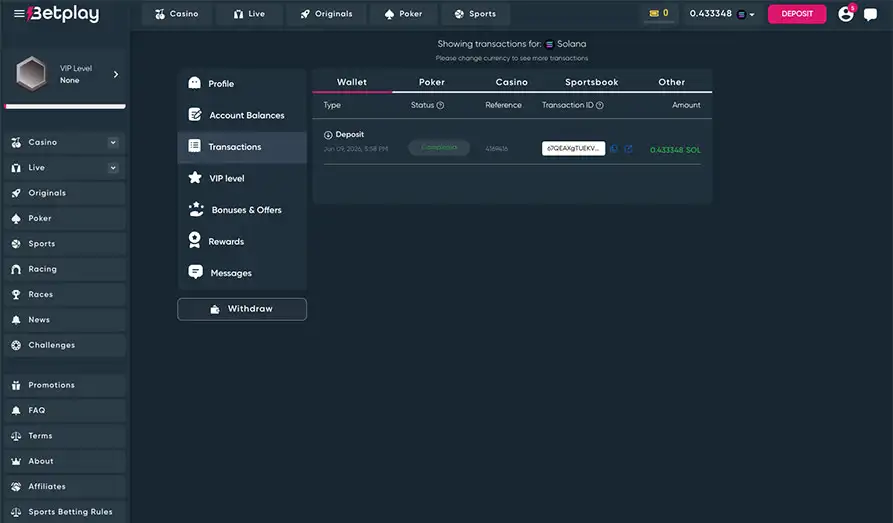Image resolution: width=893 pixels, height=523 pixels.
Task: Open sidebar Affiliates link
Action: pos(64,487)
